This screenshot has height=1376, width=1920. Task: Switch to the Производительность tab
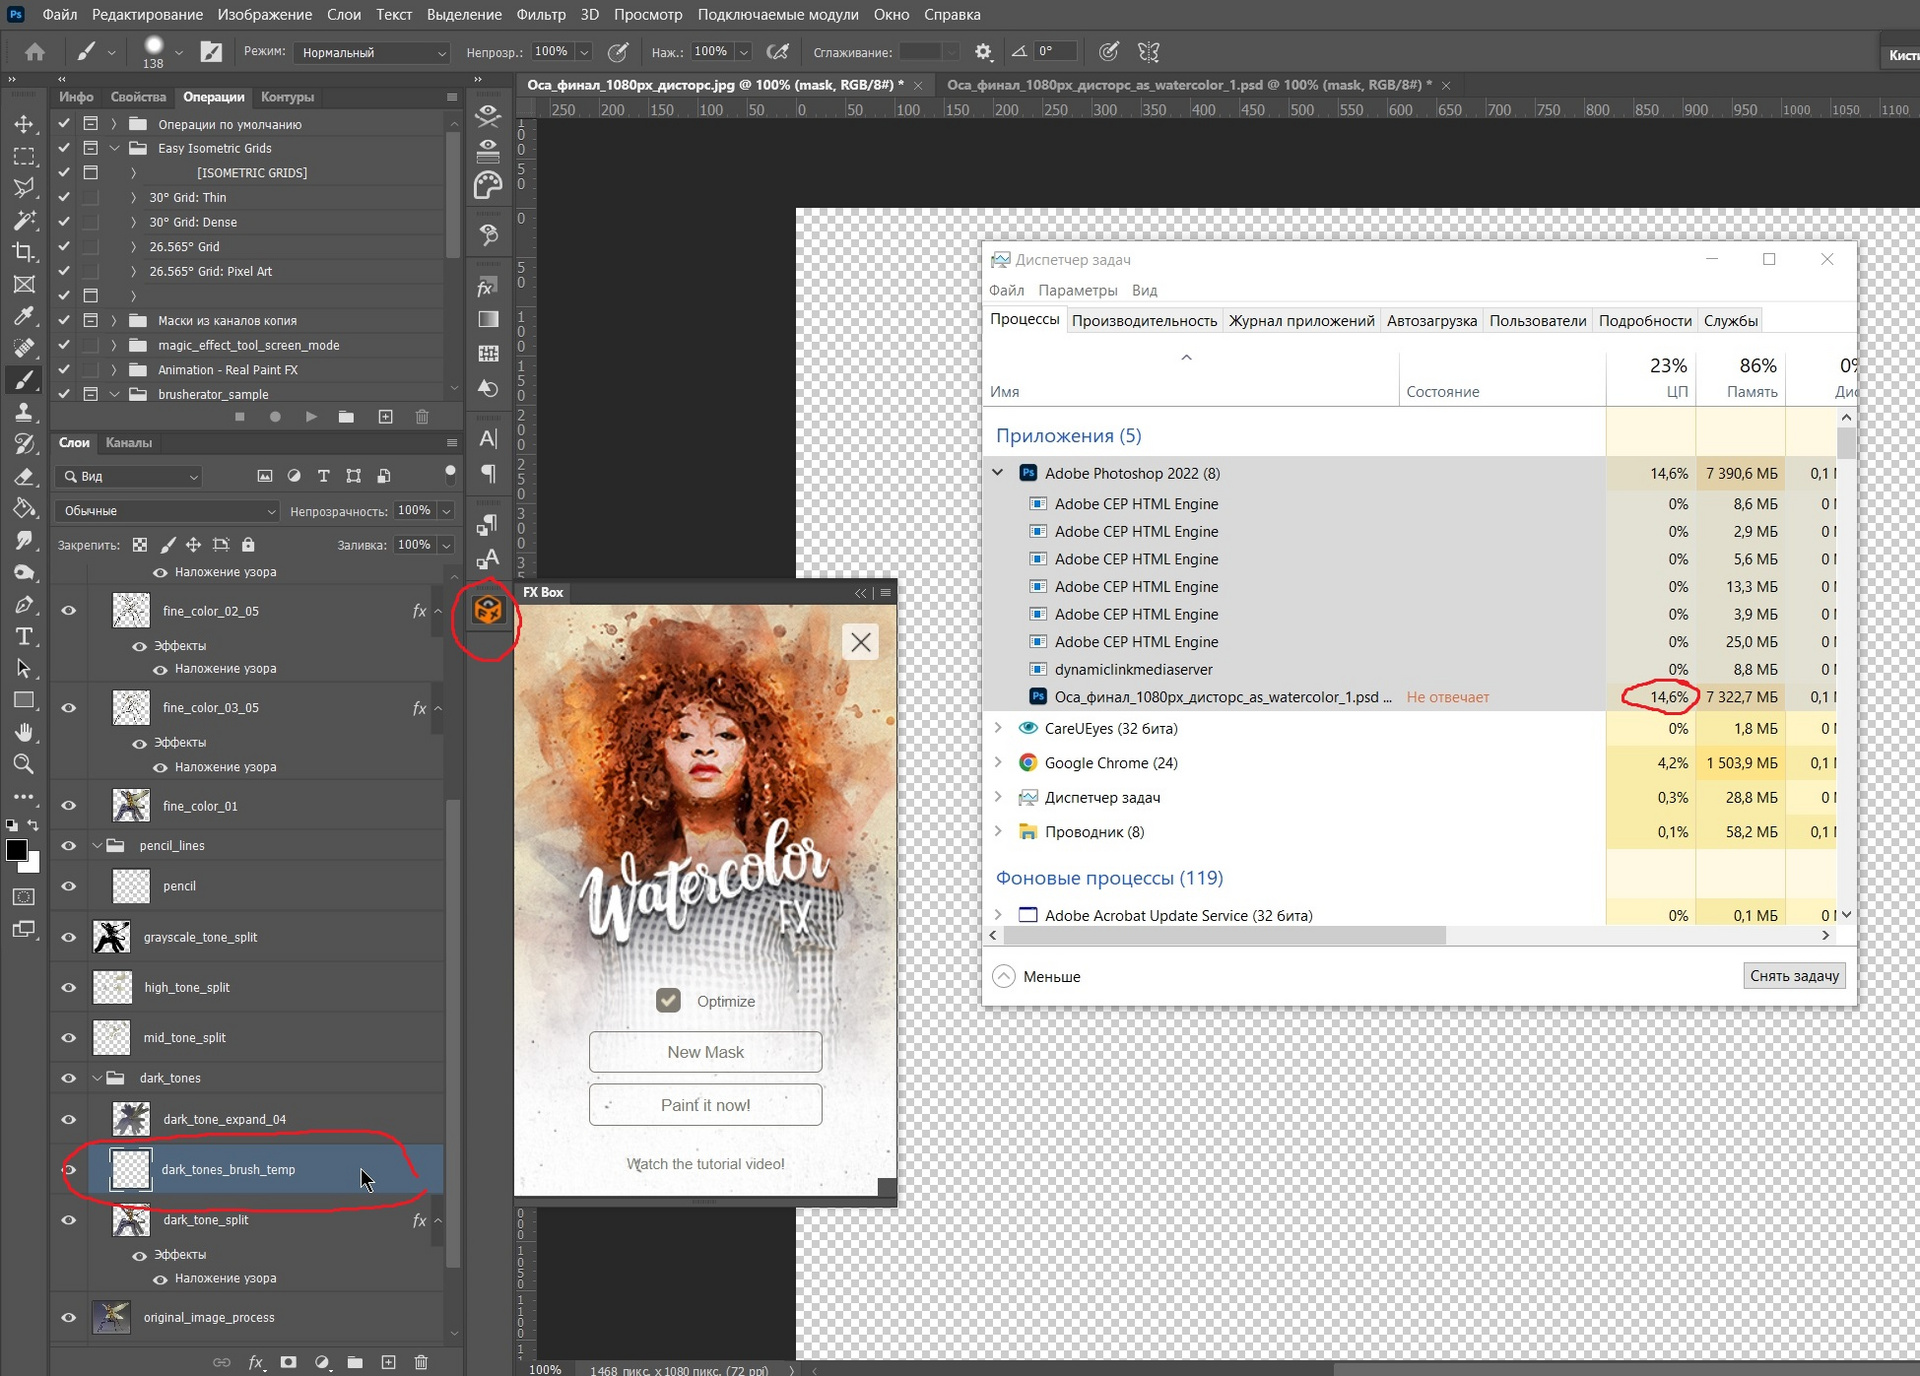1144,321
